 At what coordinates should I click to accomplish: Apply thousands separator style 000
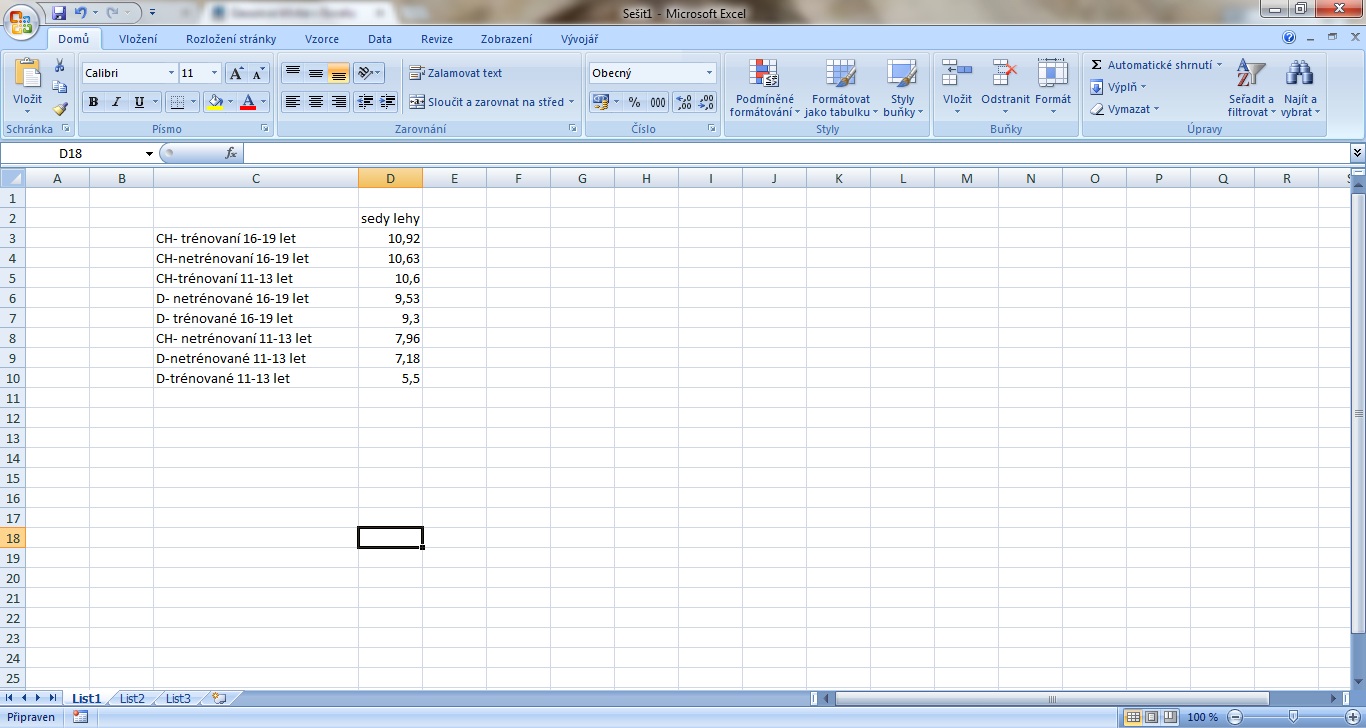(x=657, y=102)
